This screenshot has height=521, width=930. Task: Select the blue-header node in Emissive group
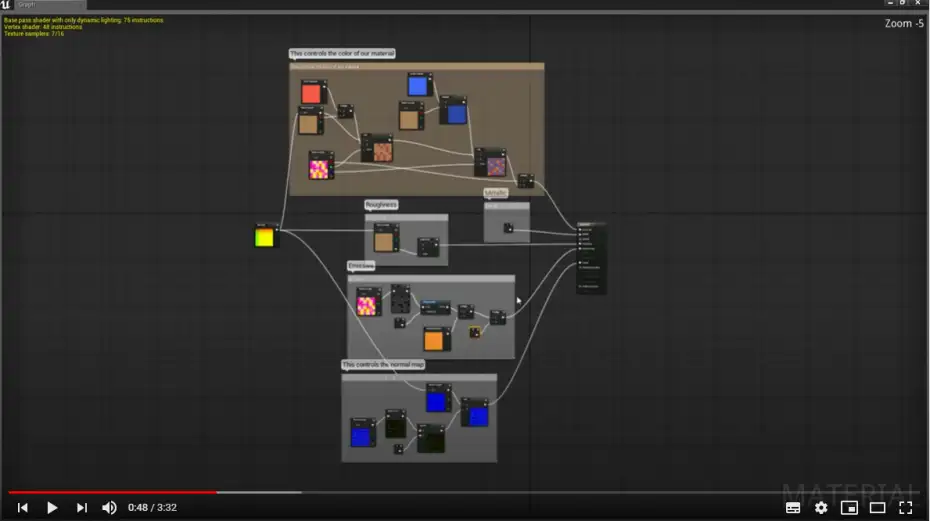(x=435, y=307)
